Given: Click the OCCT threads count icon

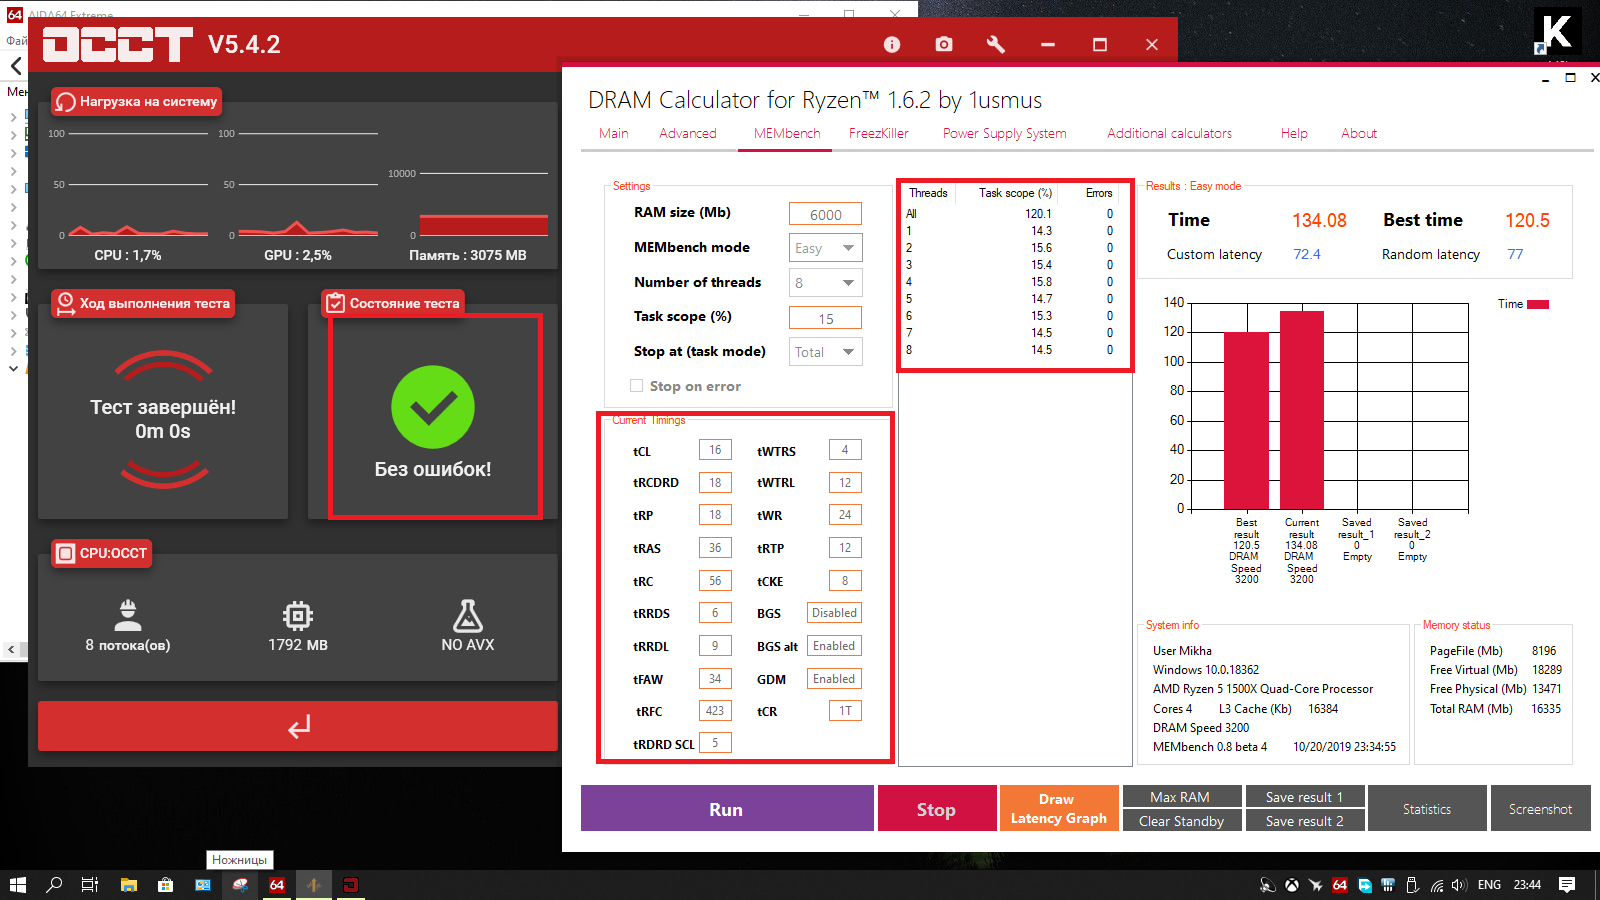Looking at the screenshot, I should click(128, 614).
